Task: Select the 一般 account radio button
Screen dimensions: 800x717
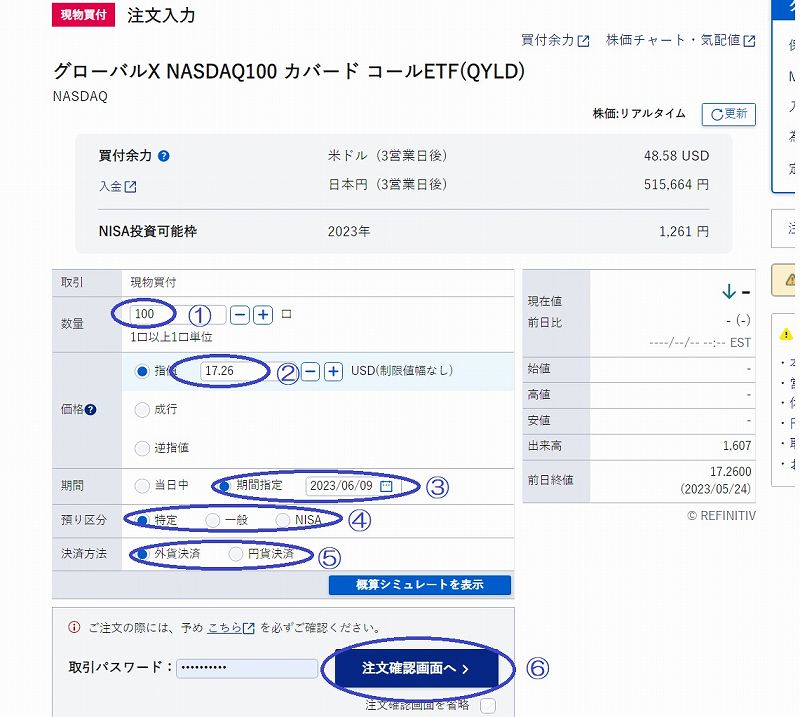Action: click(212, 520)
